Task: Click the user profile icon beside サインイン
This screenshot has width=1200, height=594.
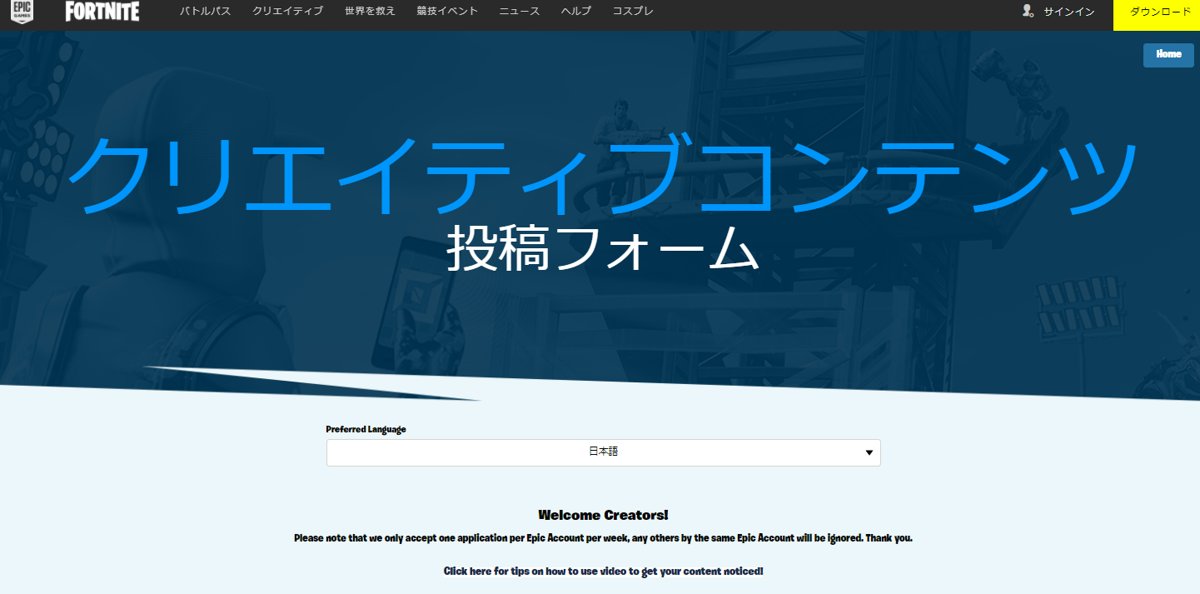Action: pos(1028,11)
